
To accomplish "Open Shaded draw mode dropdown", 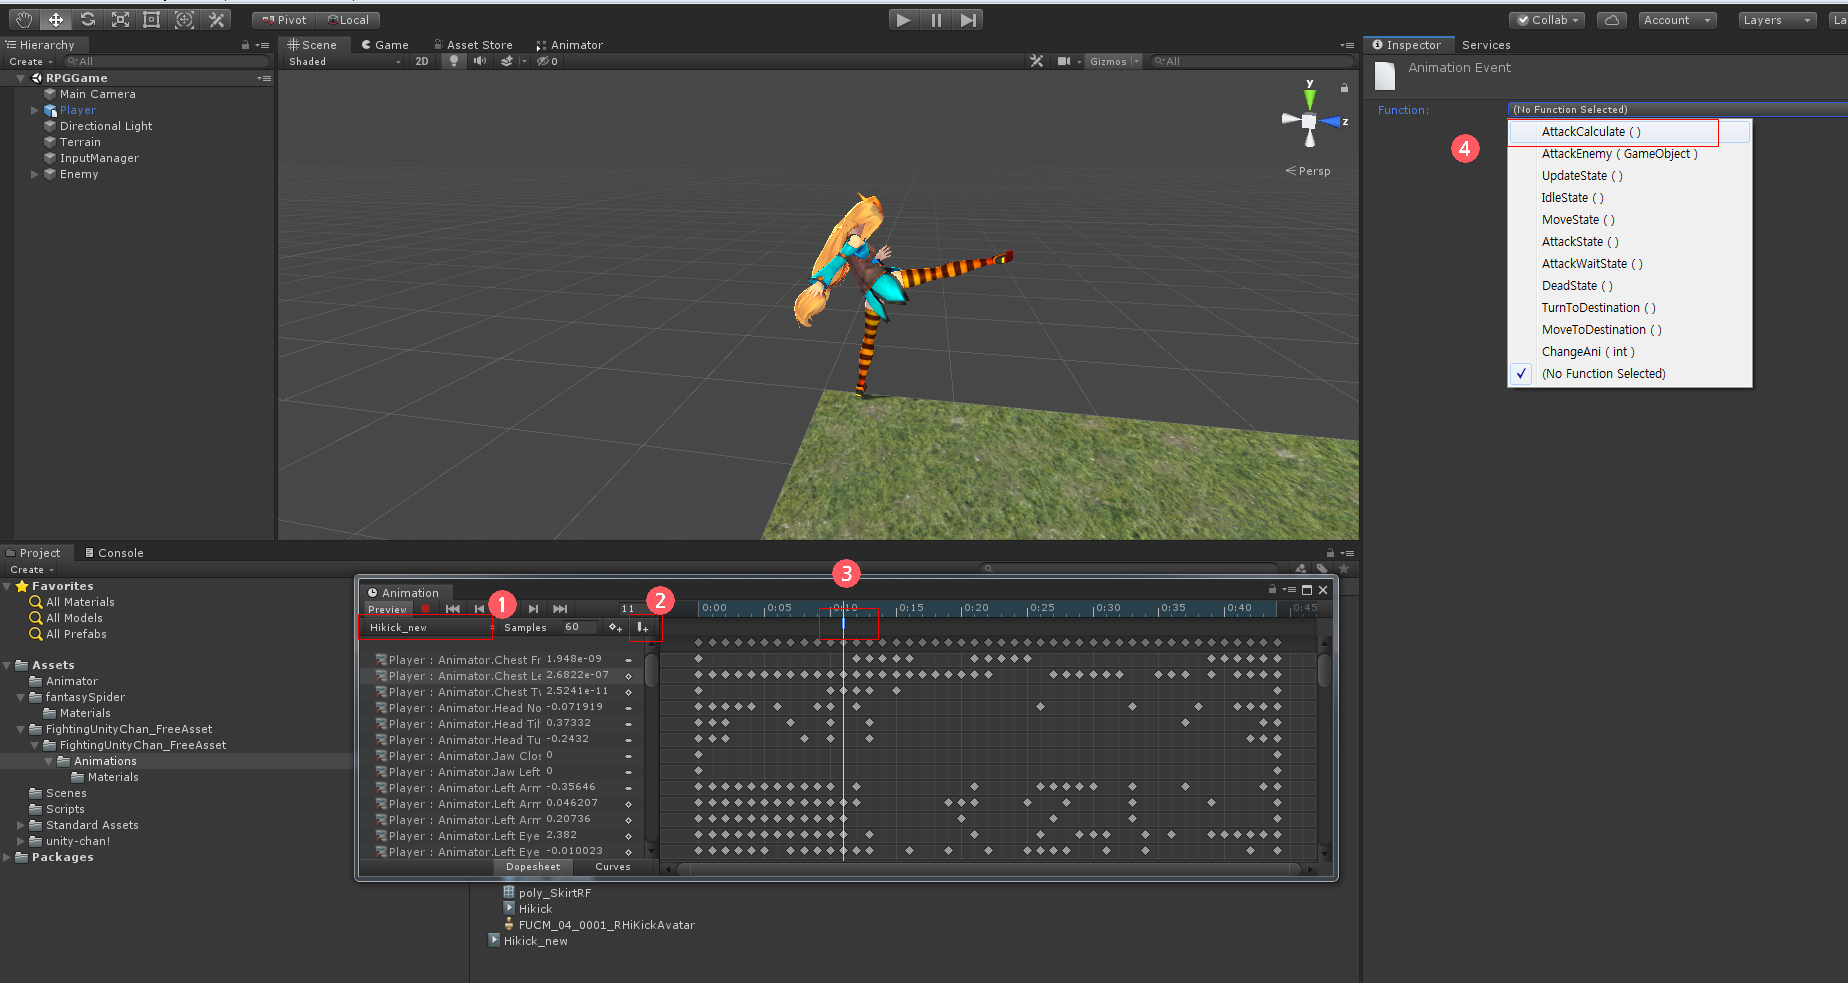I will [345, 62].
